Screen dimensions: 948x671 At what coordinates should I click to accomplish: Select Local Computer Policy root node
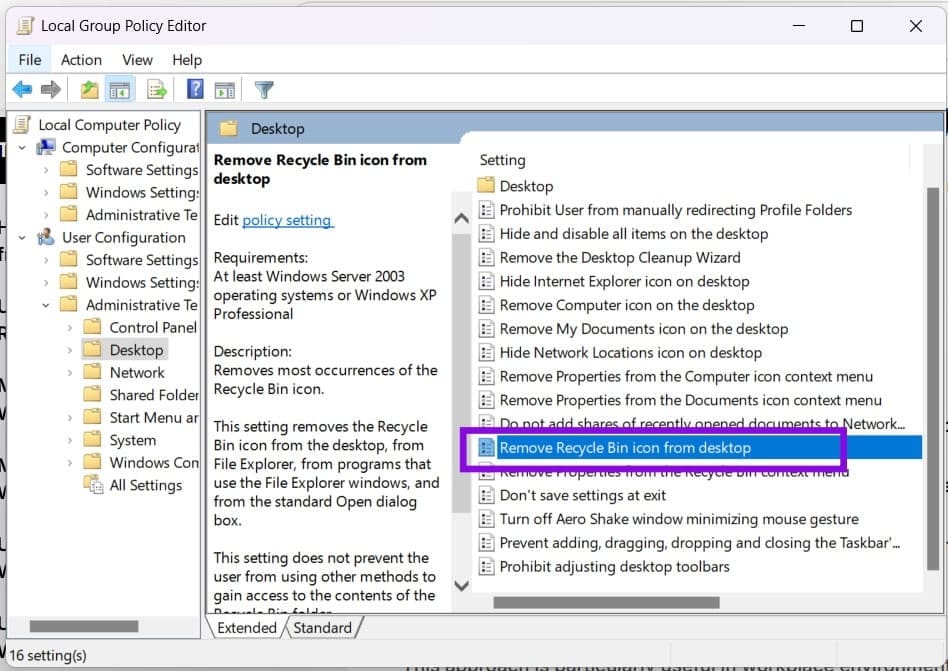(109, 125)
